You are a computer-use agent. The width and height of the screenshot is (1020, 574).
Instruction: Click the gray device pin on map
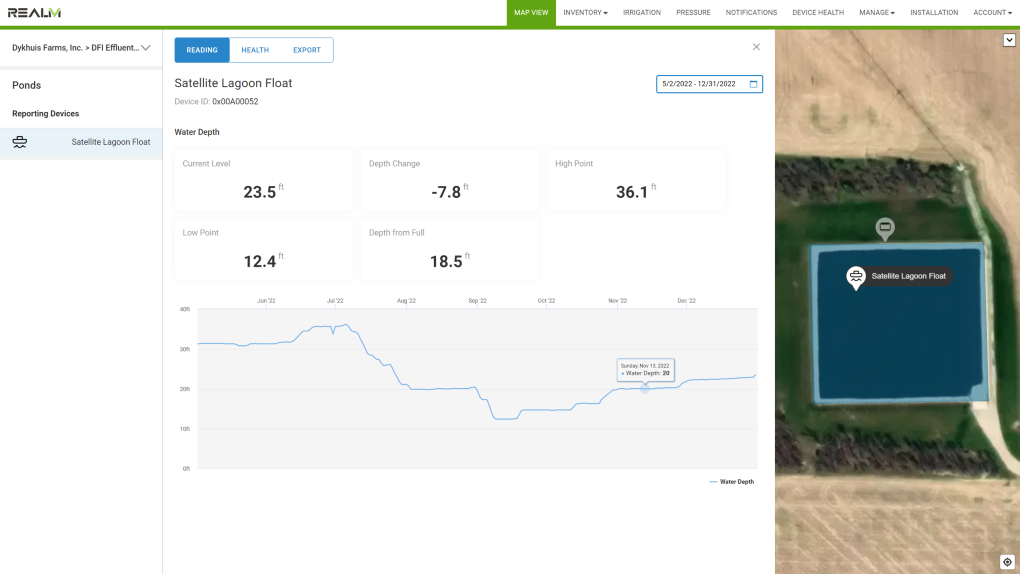[x=884, y=229]
